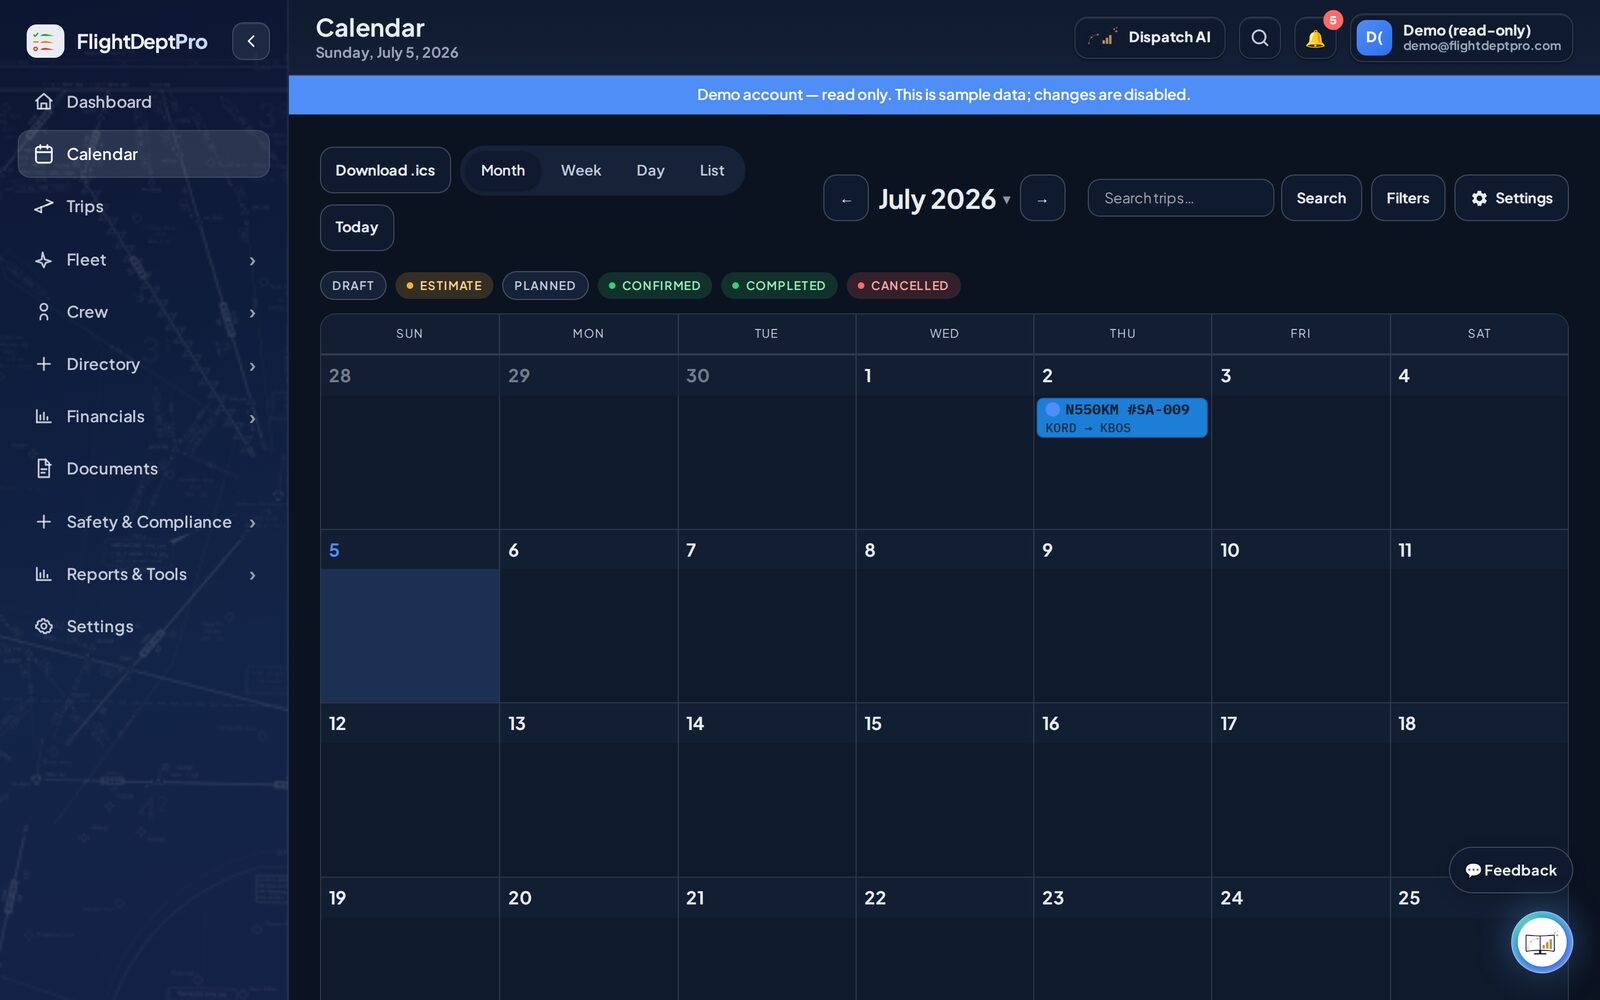This screenshot has width=1600, height=1000.
Task: Click the Reports & Tools chart icon
Action: (x=44, y=574)
